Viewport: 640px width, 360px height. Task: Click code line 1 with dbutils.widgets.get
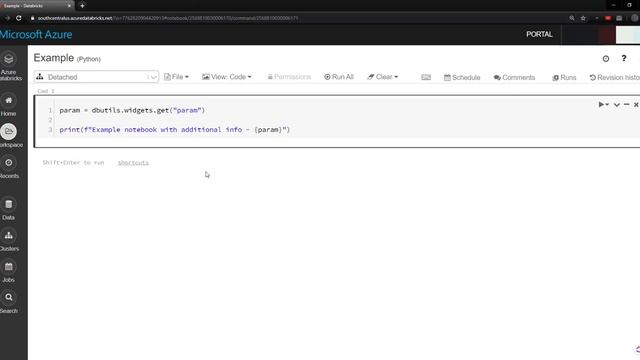pyautogui.click(x=132, y=110)
